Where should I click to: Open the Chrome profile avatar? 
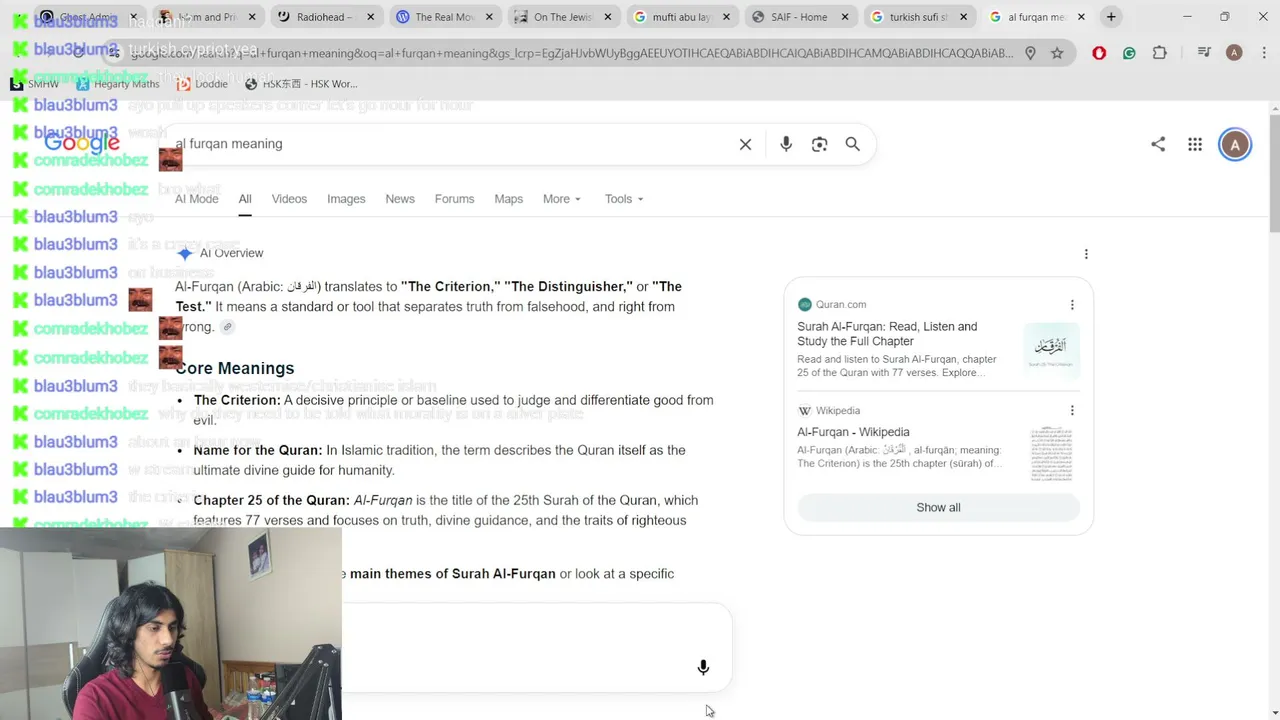click(1234, 53)
